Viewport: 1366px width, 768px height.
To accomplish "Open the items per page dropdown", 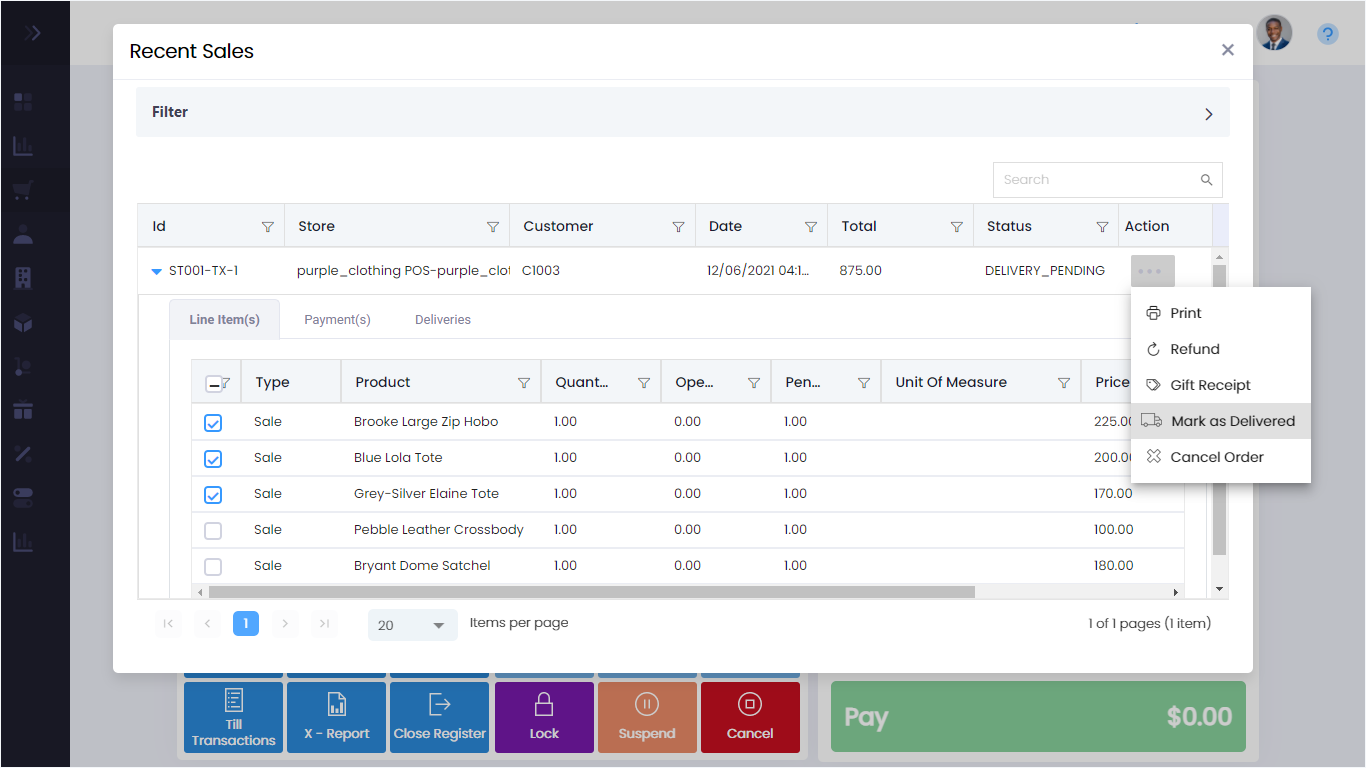I will point(412,625).
